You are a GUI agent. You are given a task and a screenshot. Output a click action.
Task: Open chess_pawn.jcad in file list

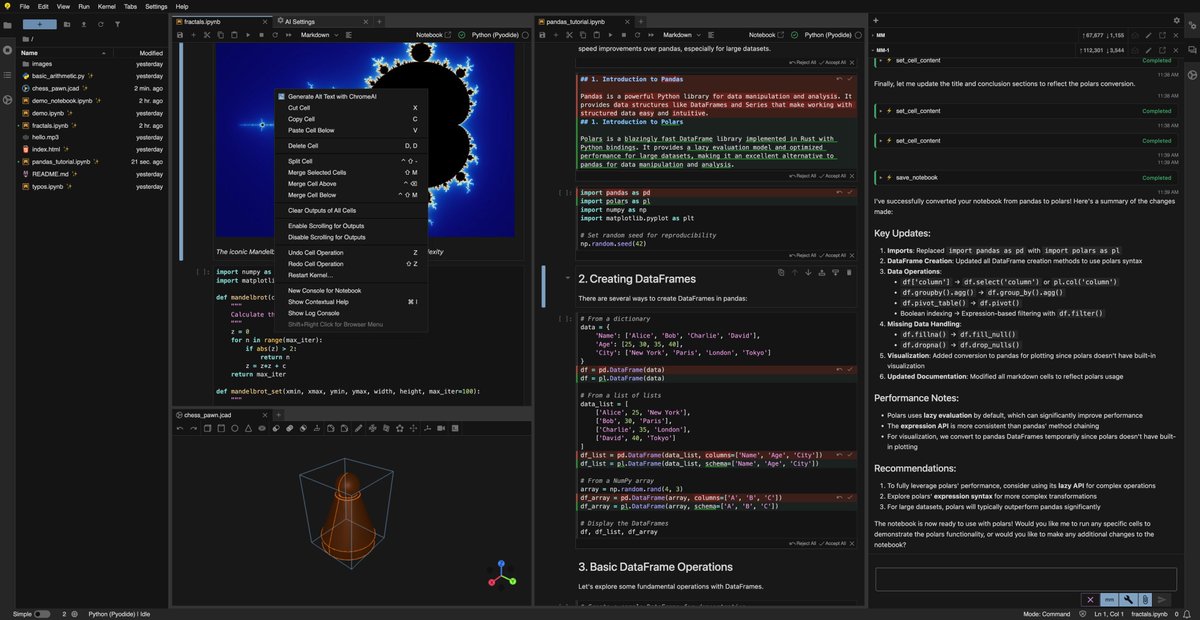pos(92,87)
